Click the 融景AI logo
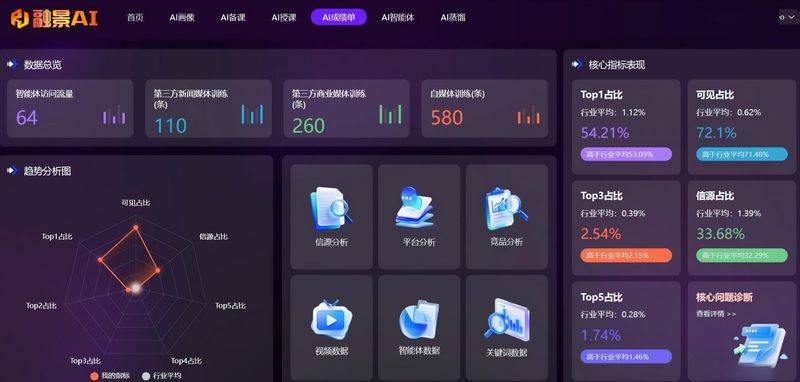 [x=54, y=18]
